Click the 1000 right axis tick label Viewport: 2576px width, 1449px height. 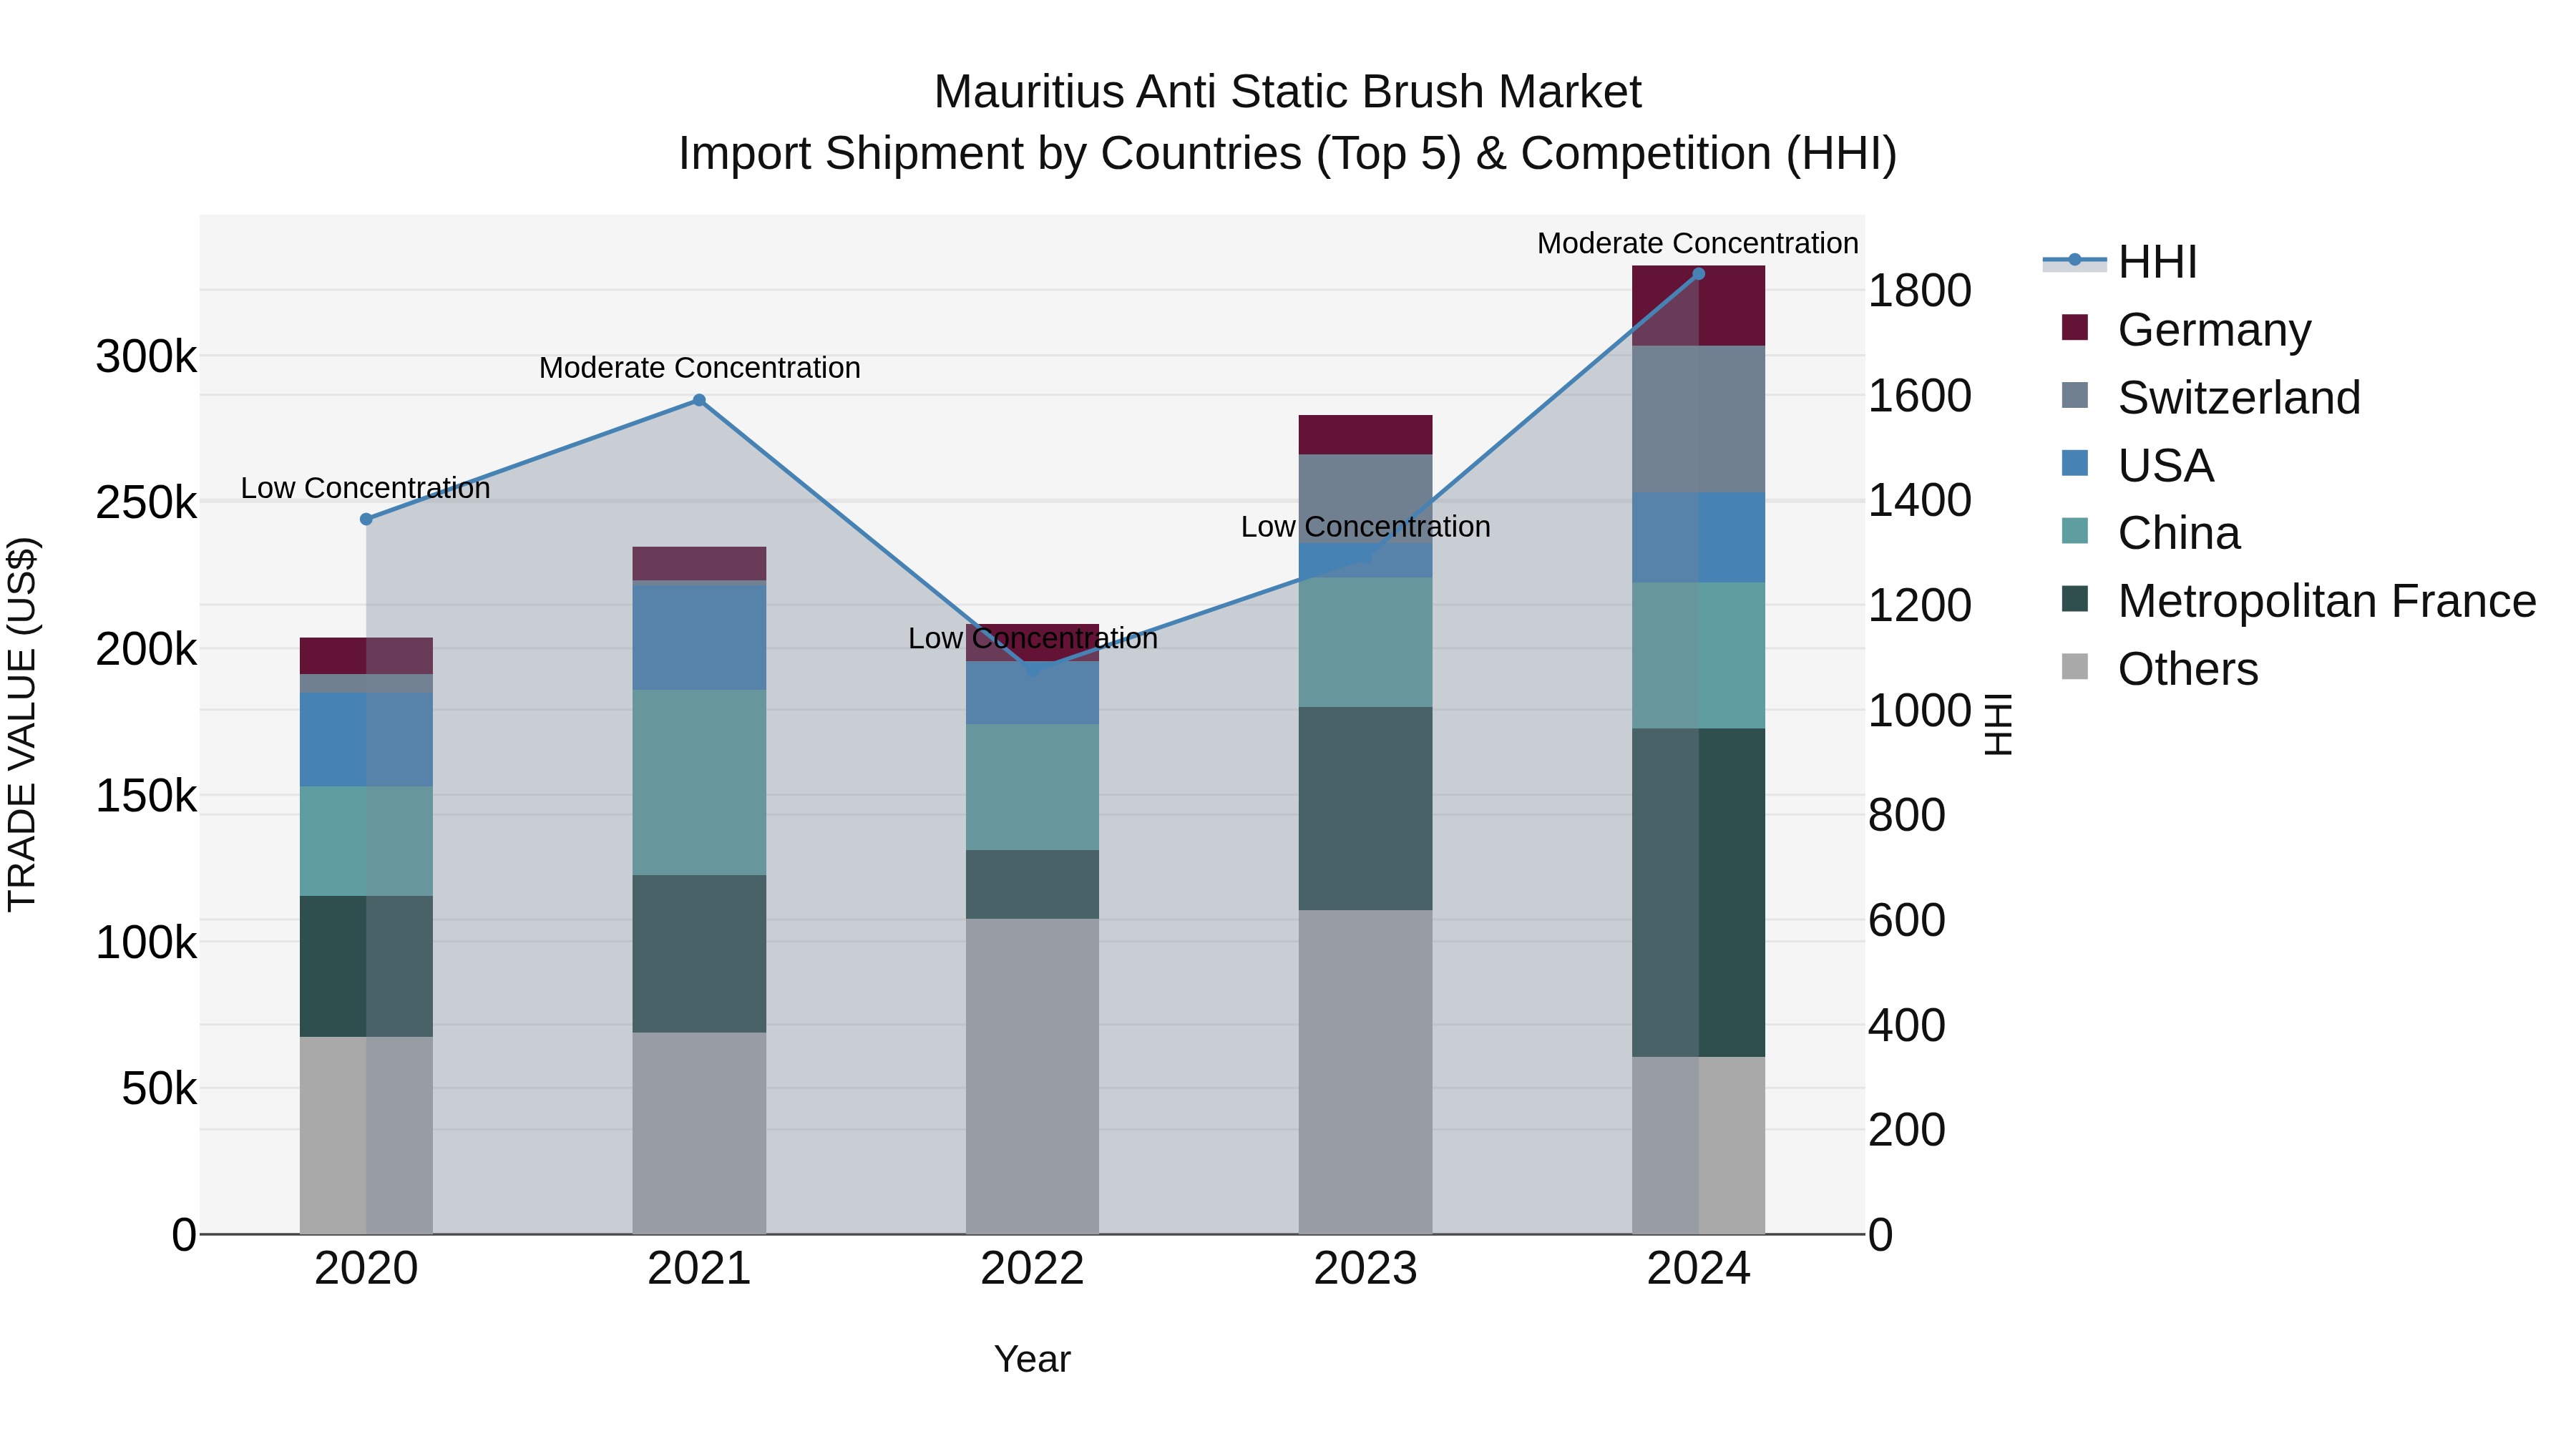point(1920,711)
